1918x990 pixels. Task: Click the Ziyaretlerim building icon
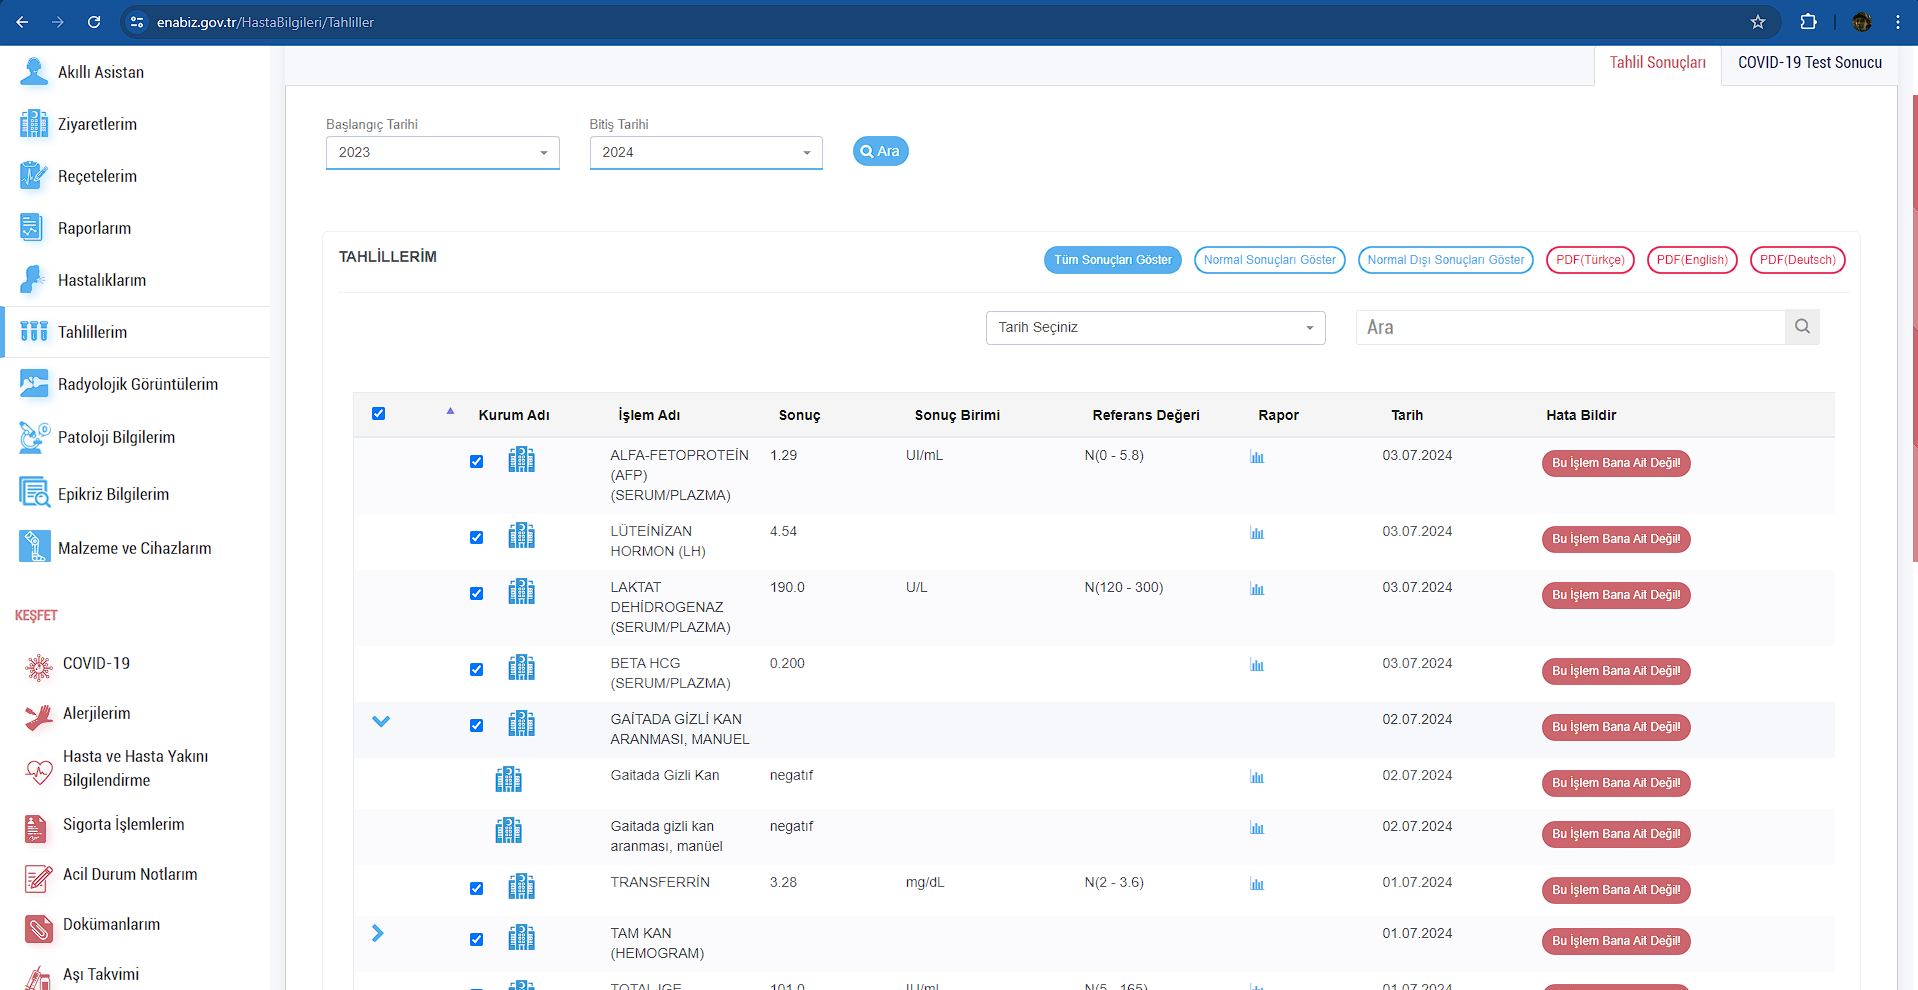34,124
